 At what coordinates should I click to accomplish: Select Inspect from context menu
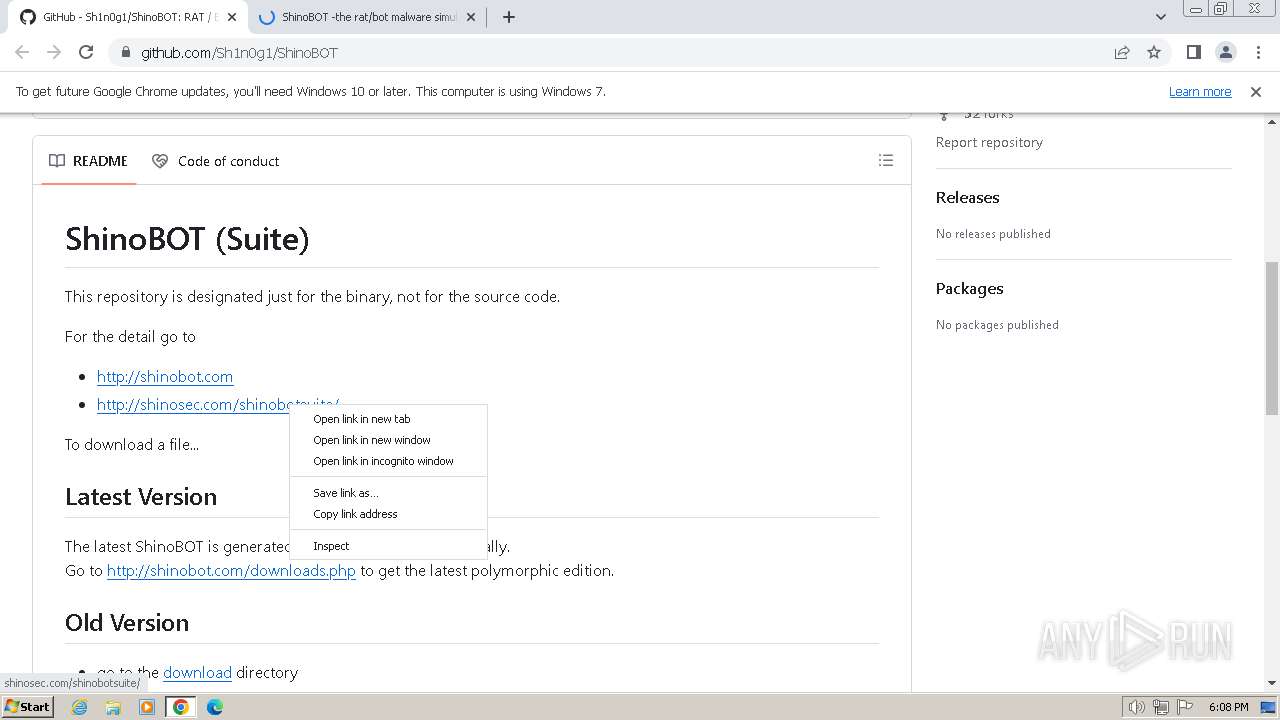pos(331,546)
